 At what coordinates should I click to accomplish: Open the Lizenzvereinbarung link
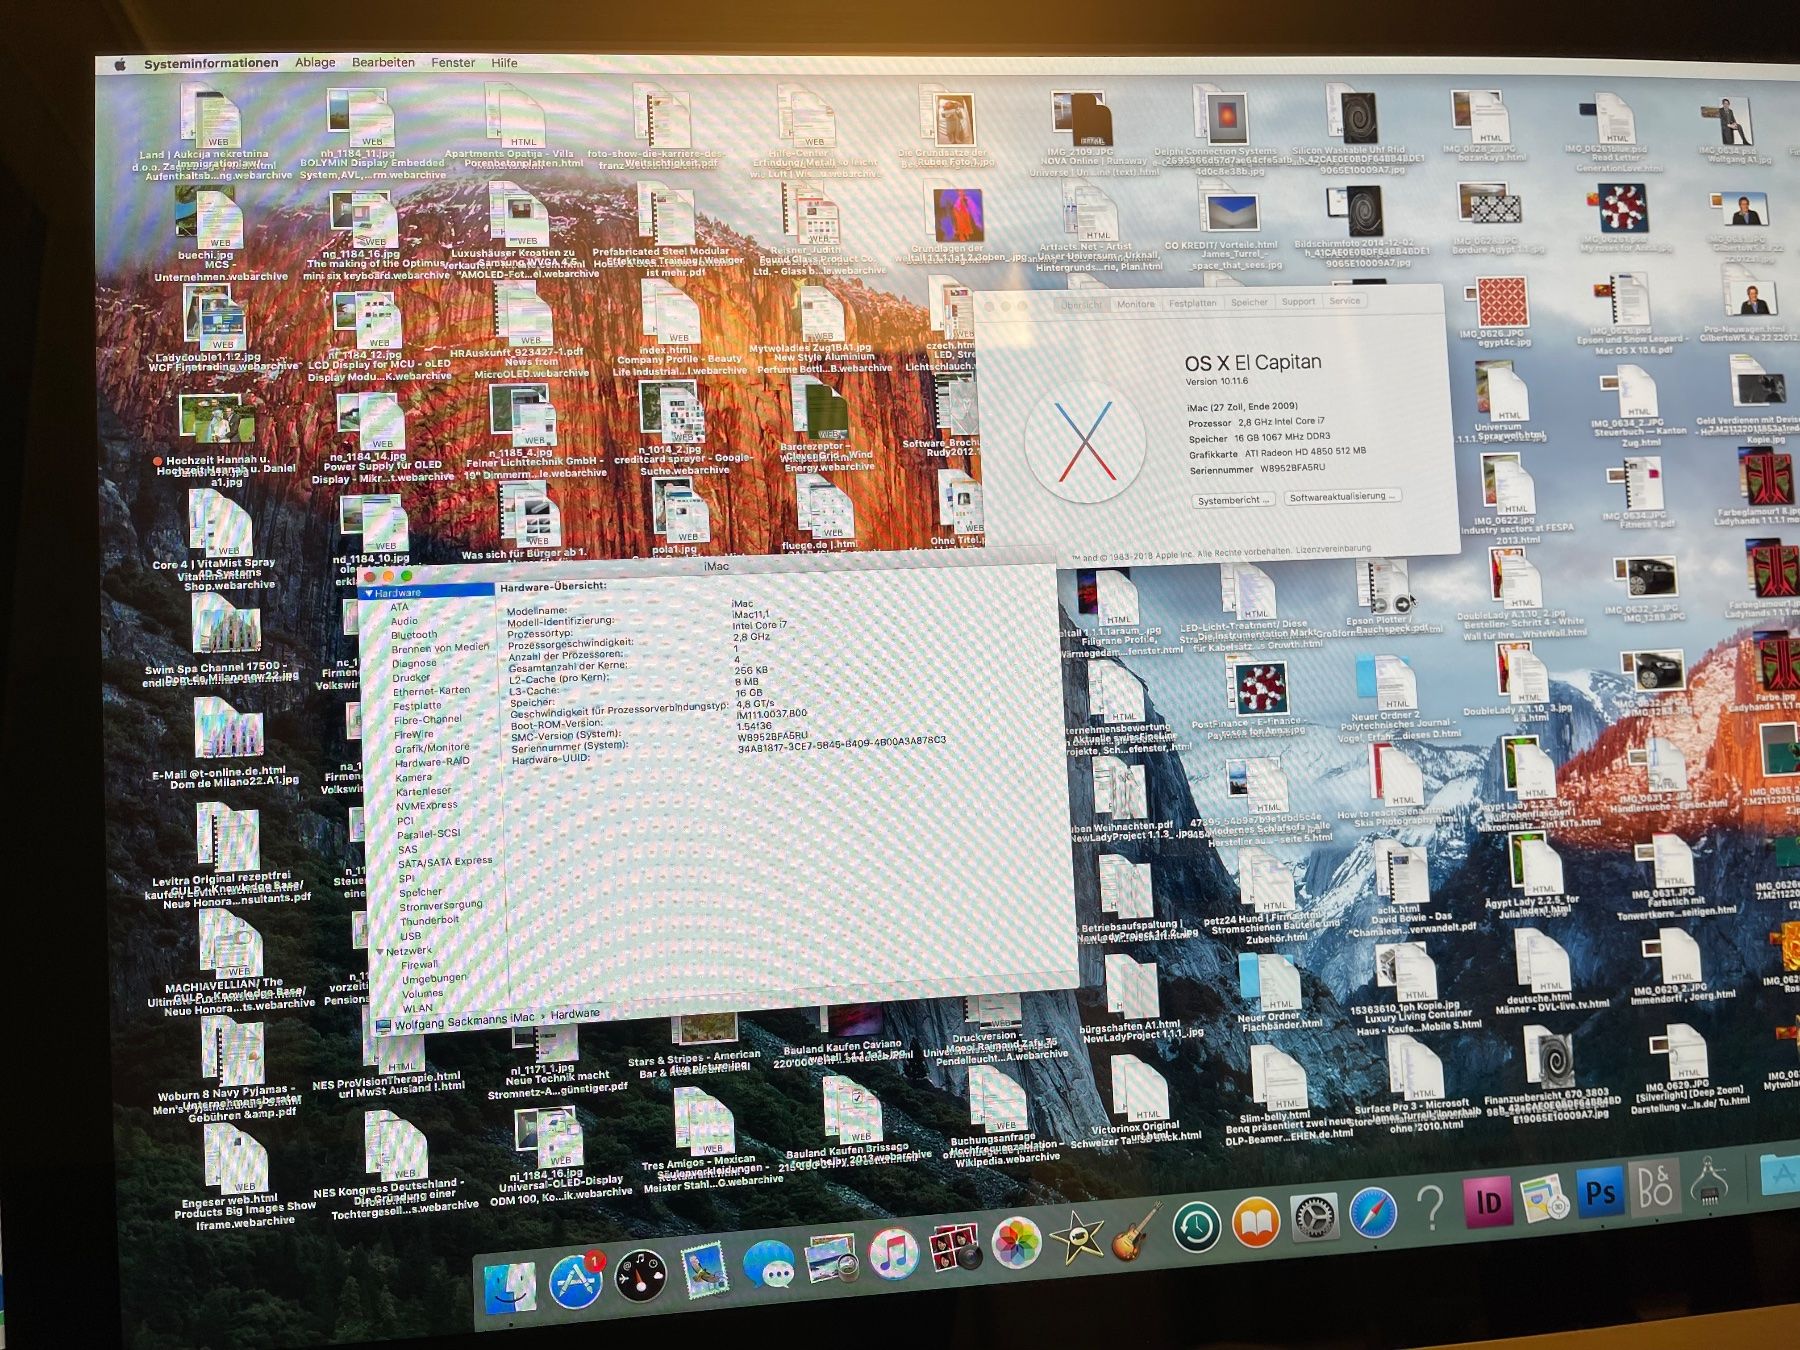[1333, 548]
